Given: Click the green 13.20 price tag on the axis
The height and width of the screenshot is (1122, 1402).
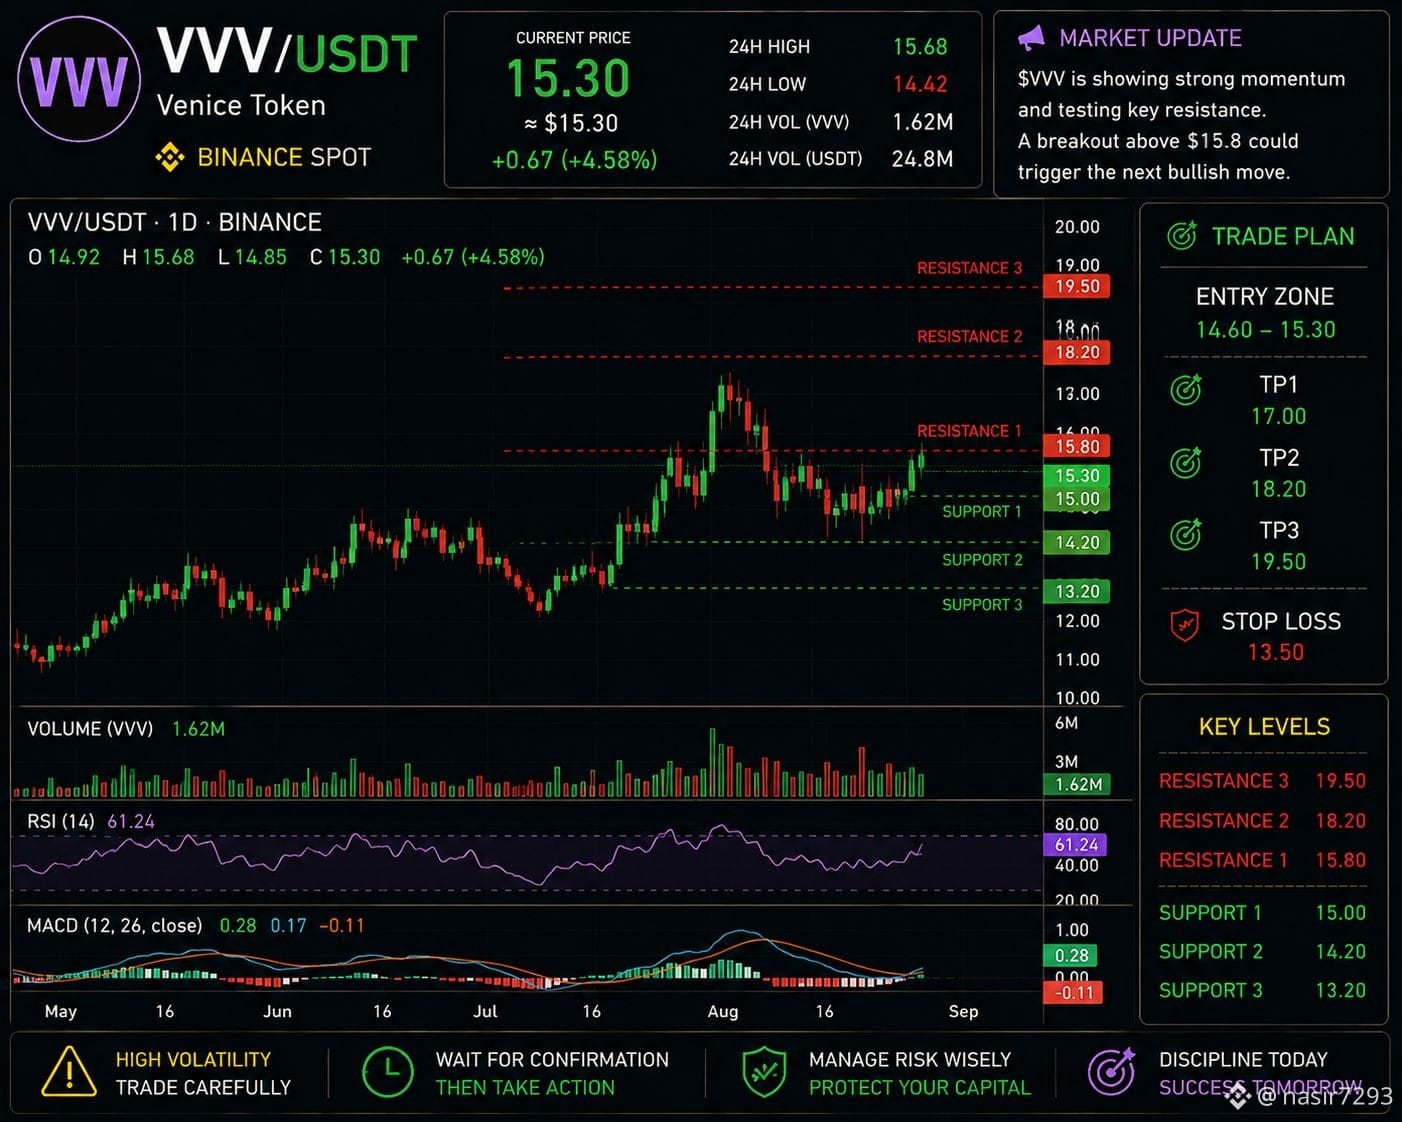Looking at the screenshot, I should (x=1076, y=591).
